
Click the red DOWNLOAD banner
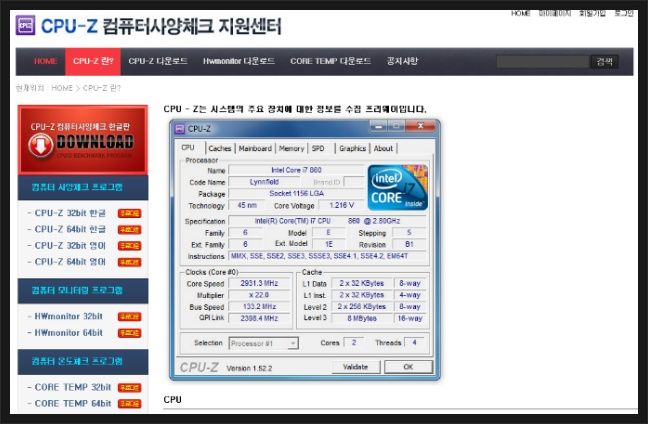pos(83,140)
